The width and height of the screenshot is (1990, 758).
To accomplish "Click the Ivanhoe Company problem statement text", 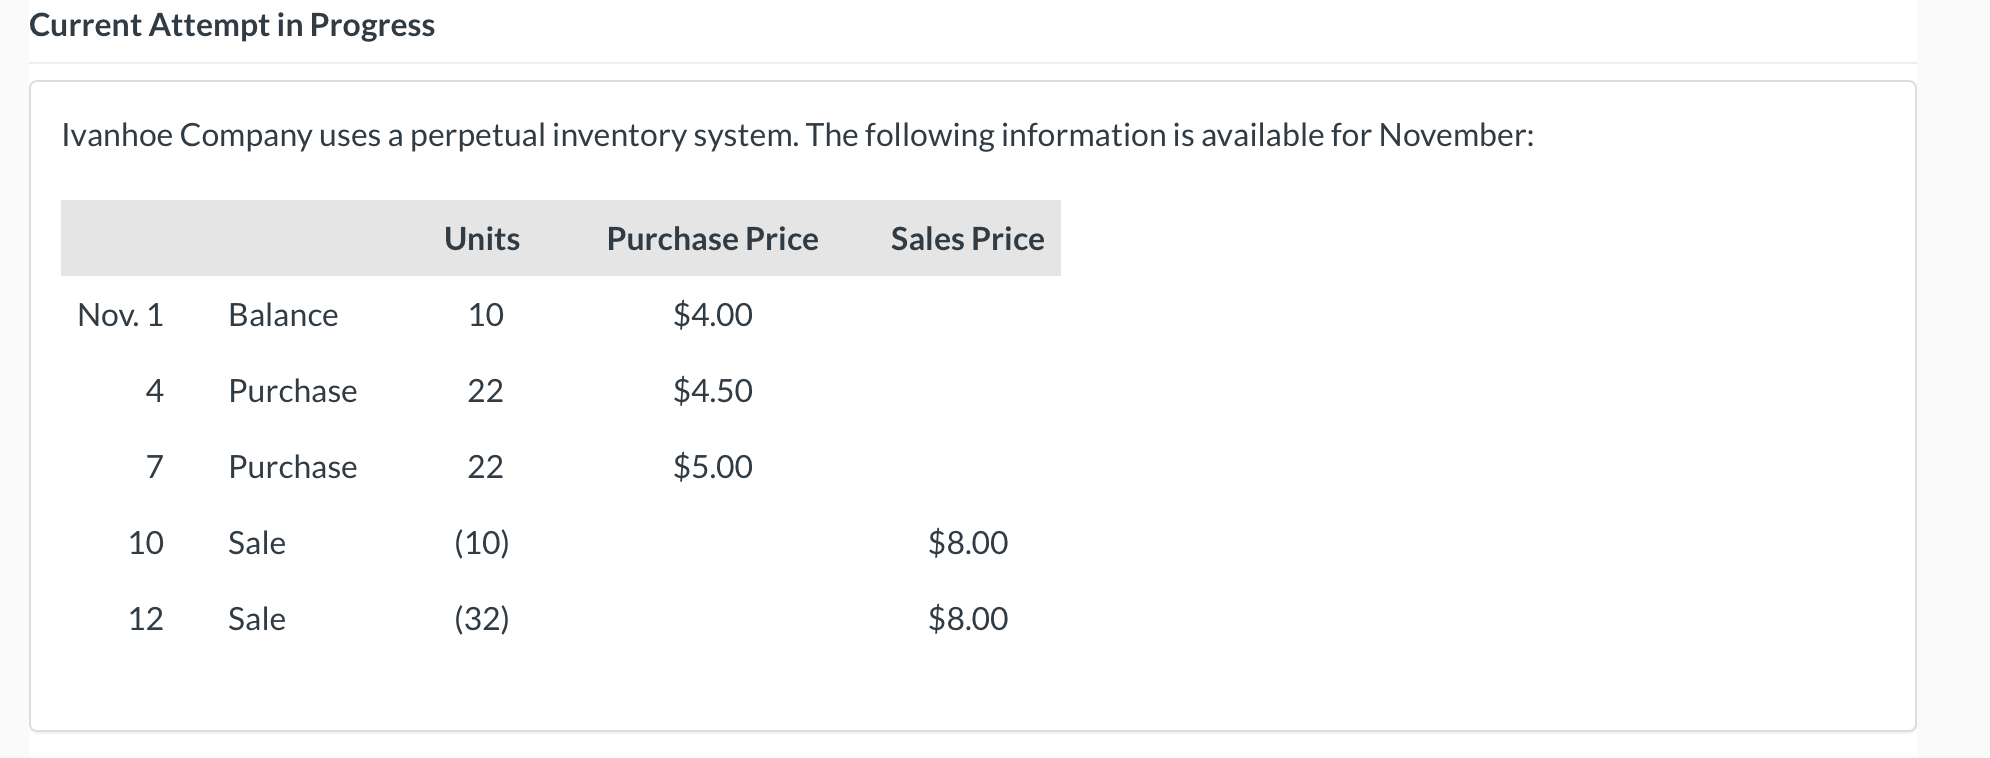I will click(797, 135).
